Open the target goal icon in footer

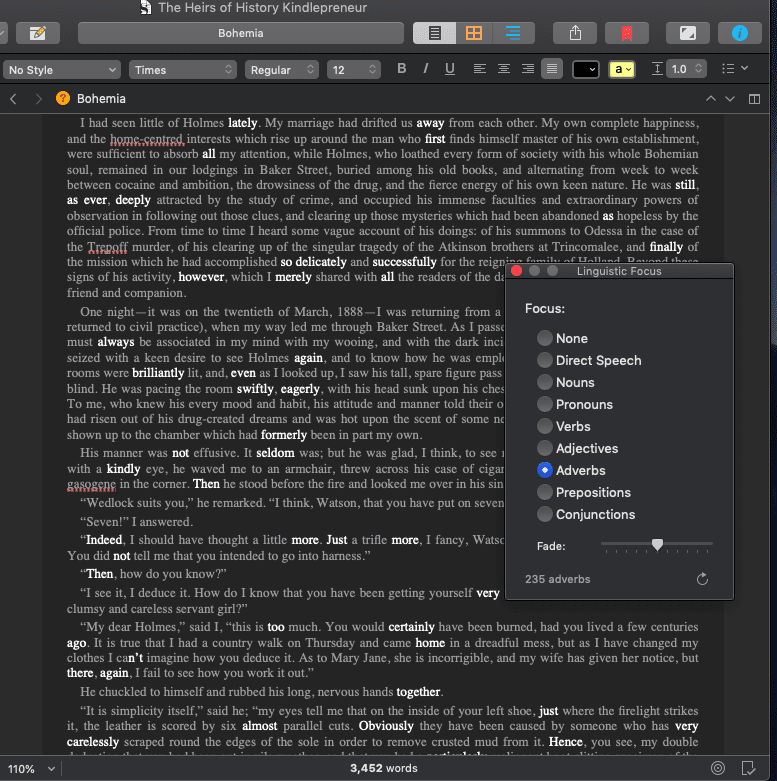pos(718,768)
